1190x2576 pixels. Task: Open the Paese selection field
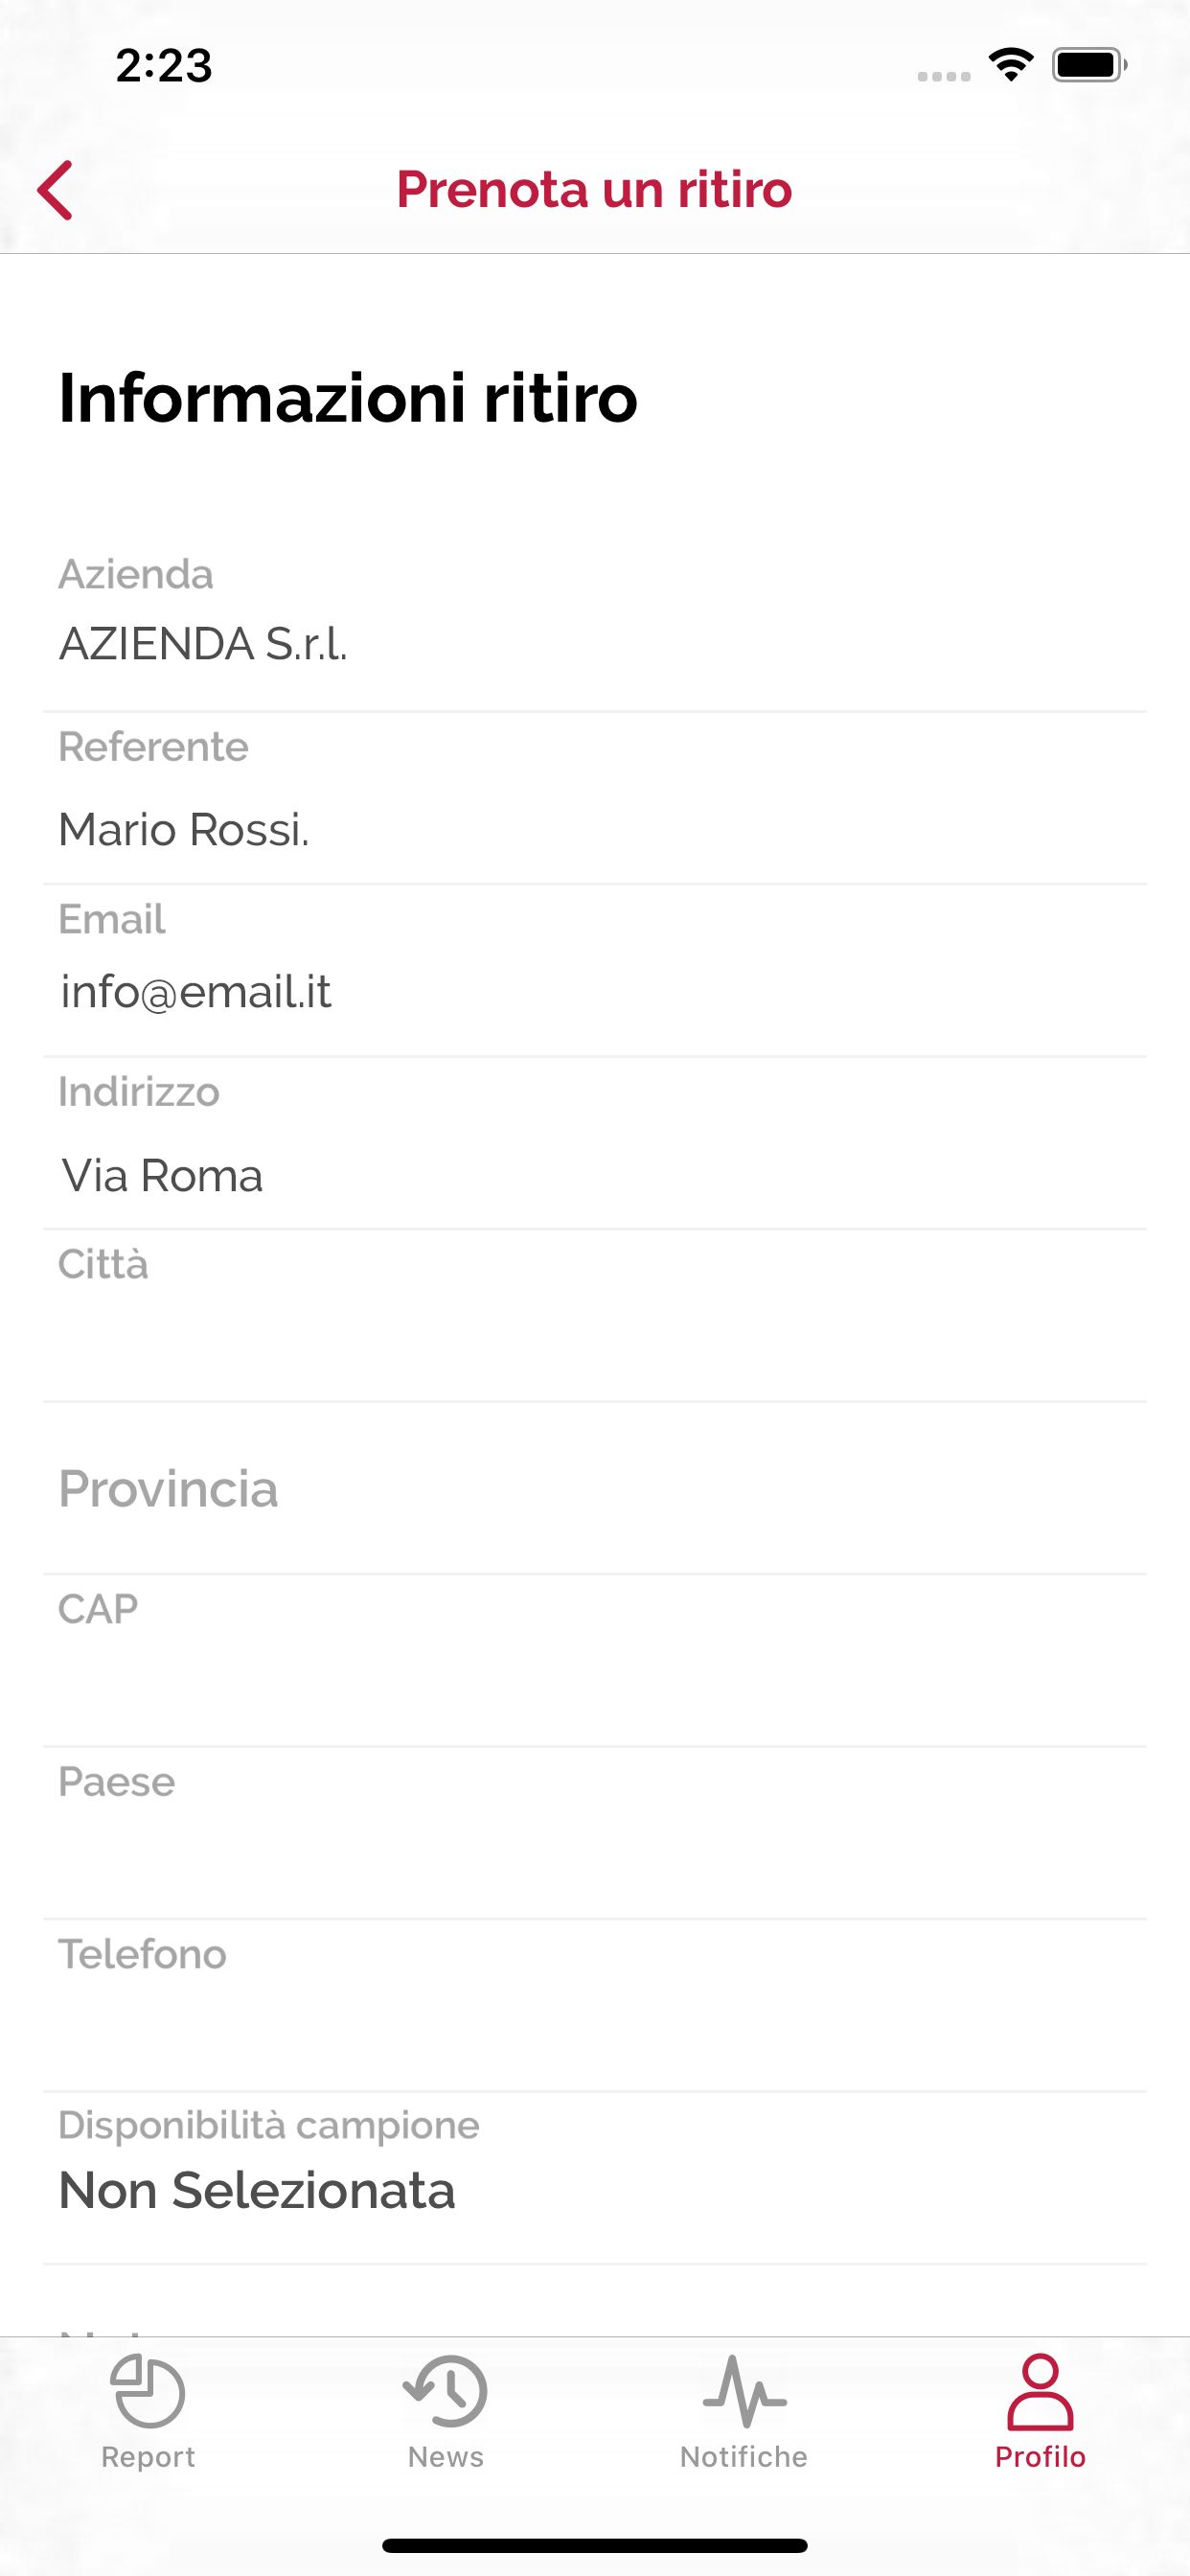(595, 1833)
